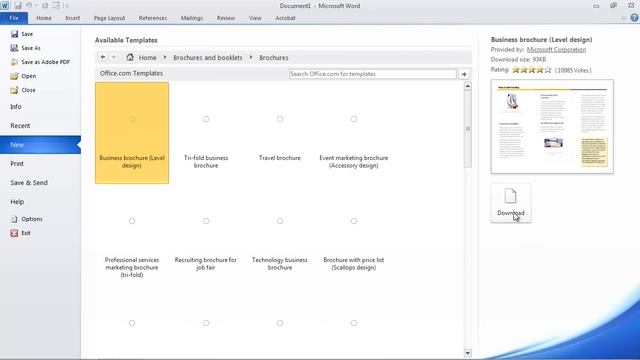640x360 pixels.
Task: Click the Save as Adobe PDF icon
Action: [x=14, y=62]
